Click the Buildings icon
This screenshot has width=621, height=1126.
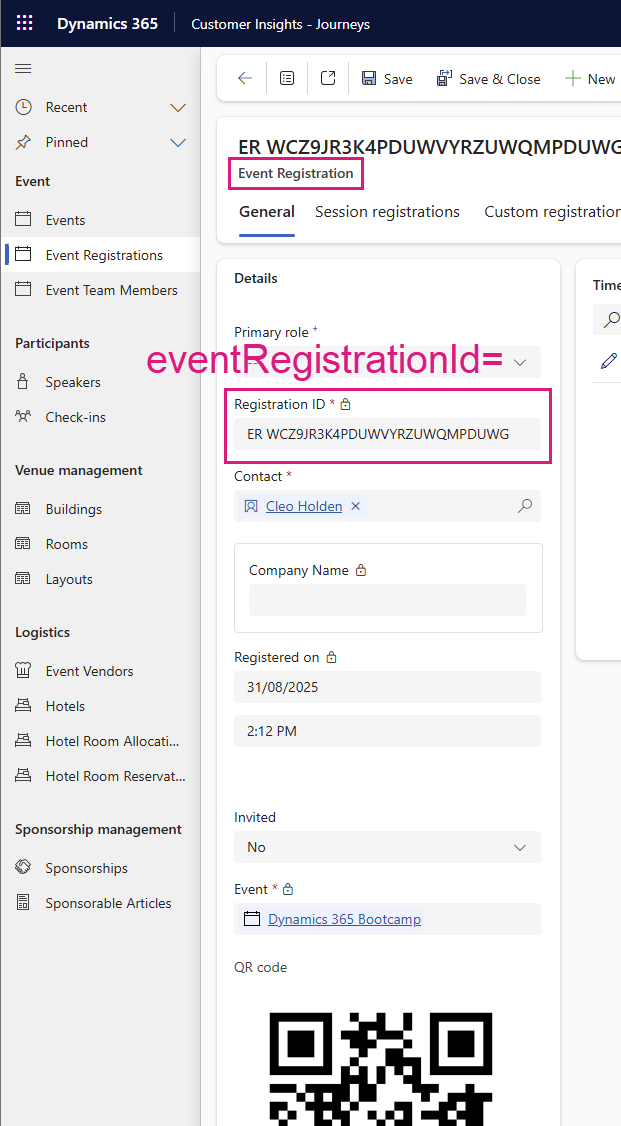(x=23, y=508)
